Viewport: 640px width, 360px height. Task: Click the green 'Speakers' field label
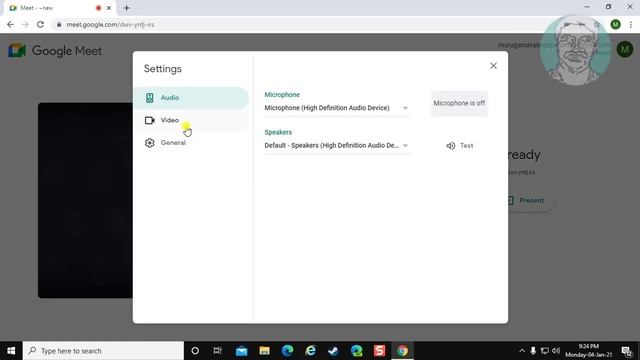pos(278,132)
